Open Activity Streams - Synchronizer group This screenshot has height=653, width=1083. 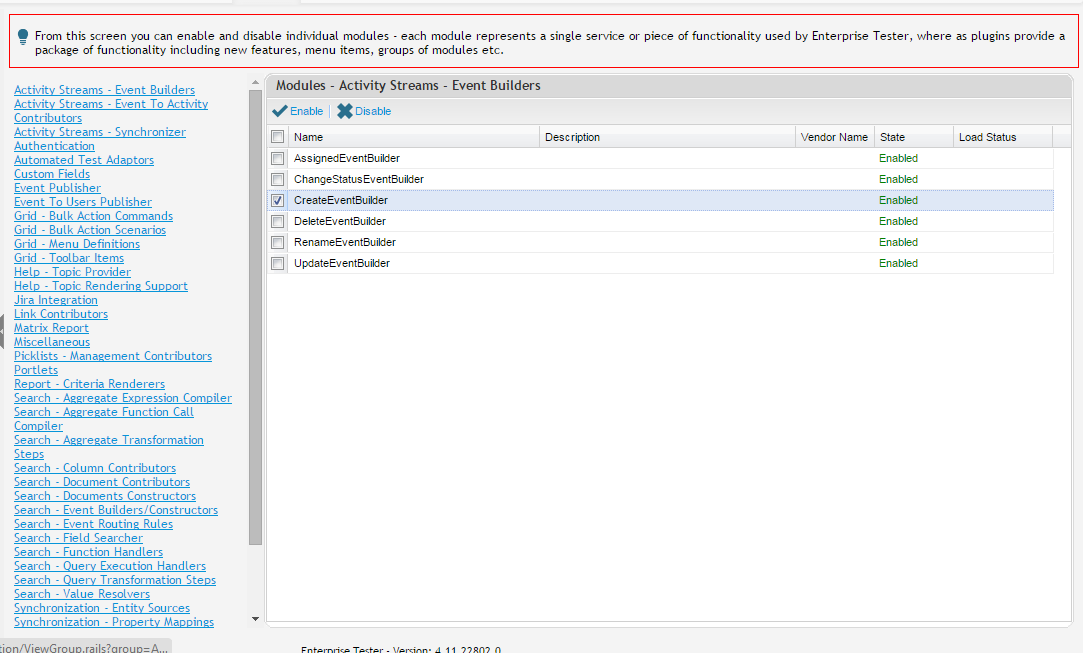(100, 132)
